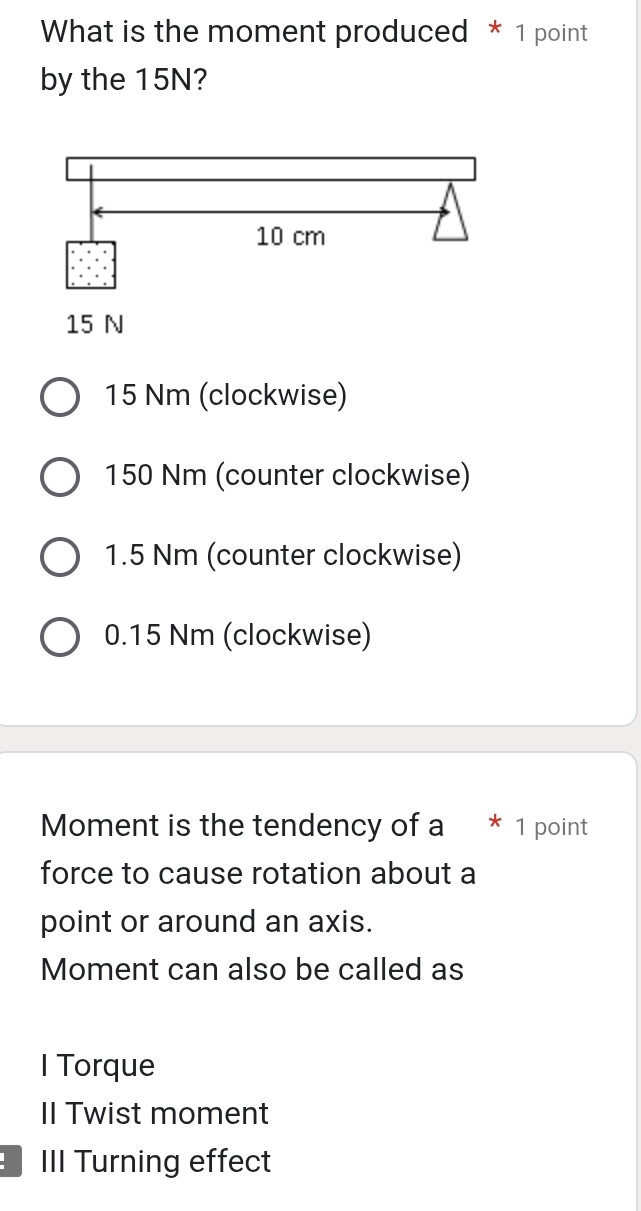Click the hanging 15 N weight block

92,263
